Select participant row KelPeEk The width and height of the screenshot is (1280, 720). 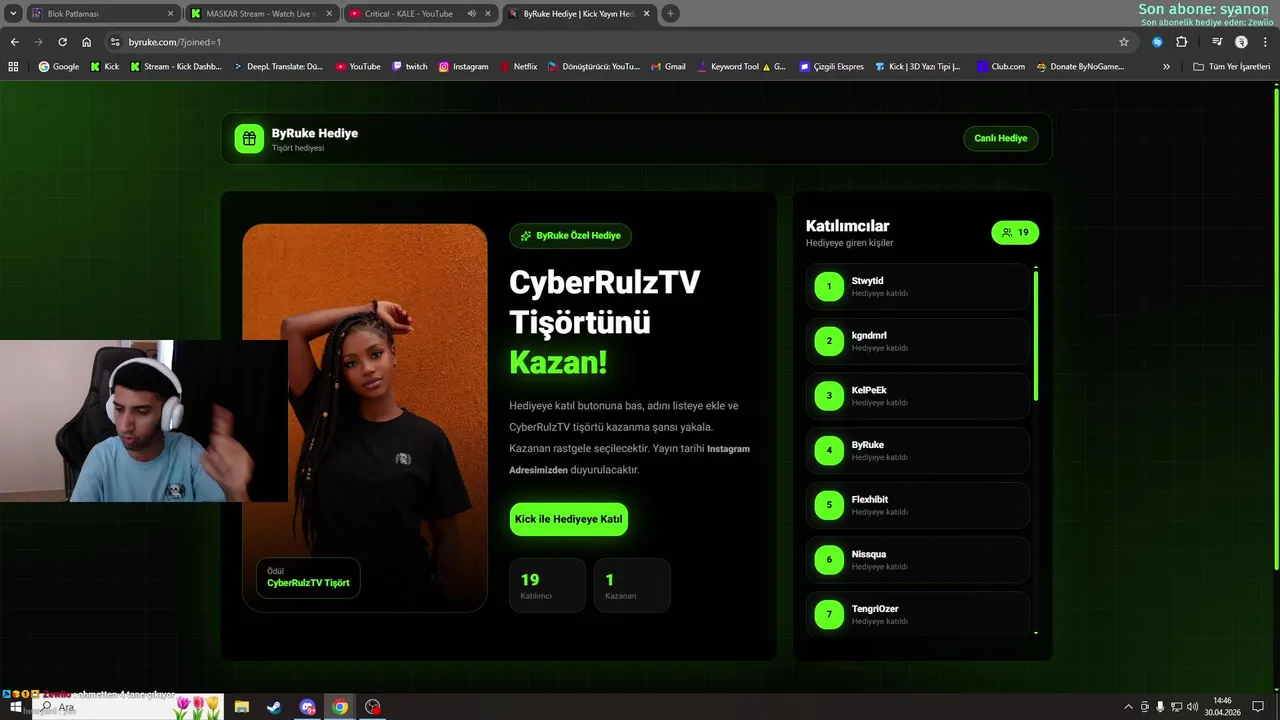917,396
